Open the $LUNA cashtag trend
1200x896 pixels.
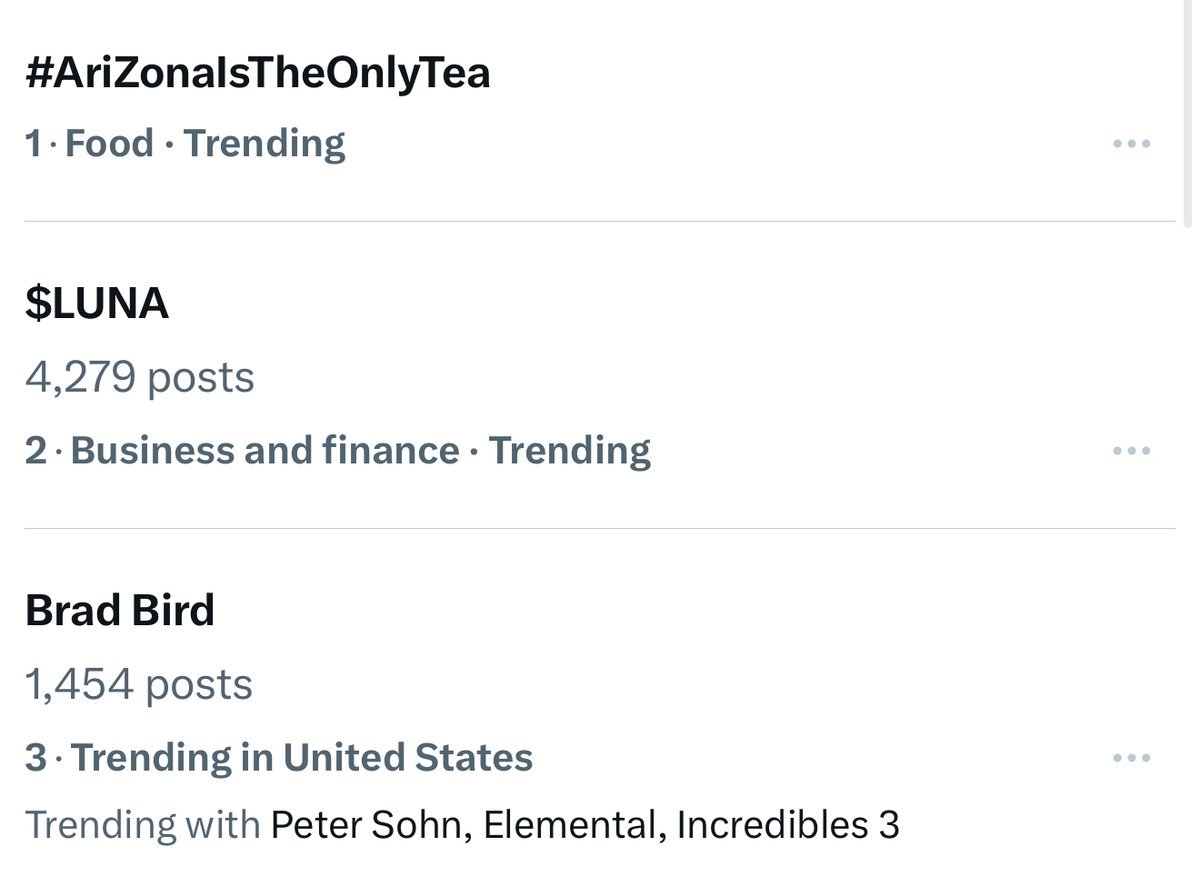97,303
